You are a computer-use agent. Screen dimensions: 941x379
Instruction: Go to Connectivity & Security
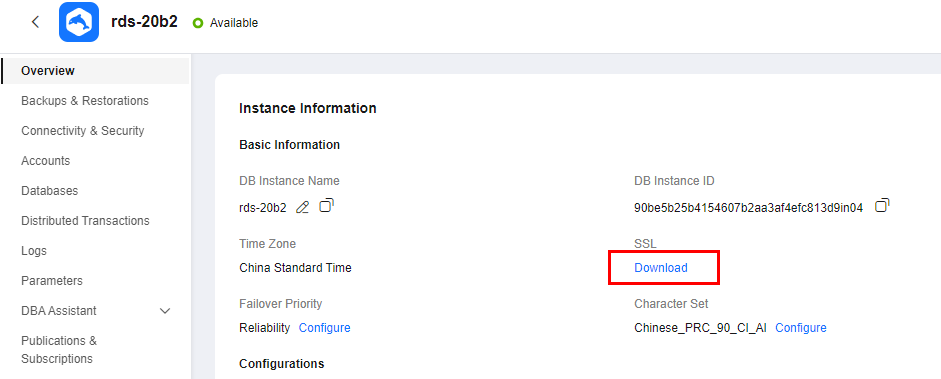[83, 131]
